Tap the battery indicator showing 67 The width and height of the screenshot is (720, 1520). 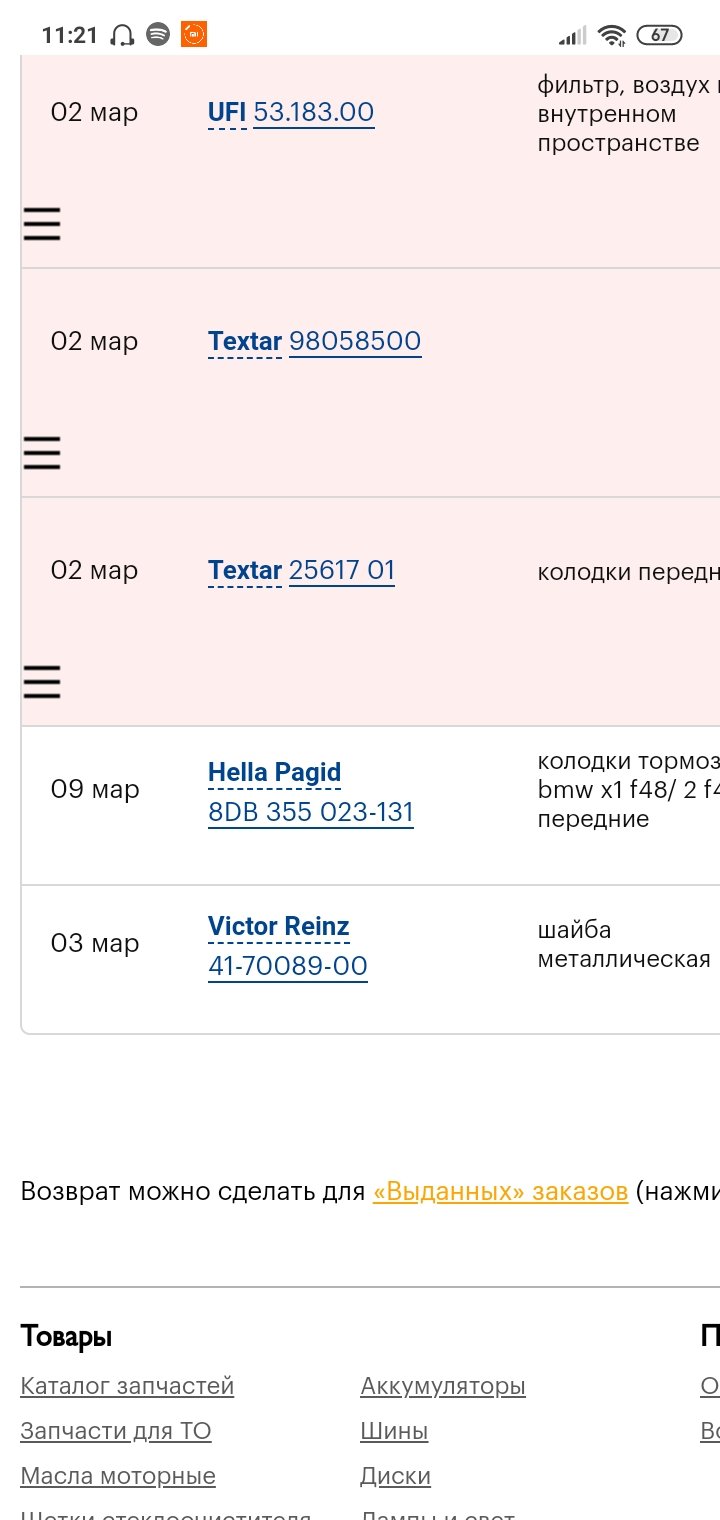pyautogui.click(x=660, y=35)
